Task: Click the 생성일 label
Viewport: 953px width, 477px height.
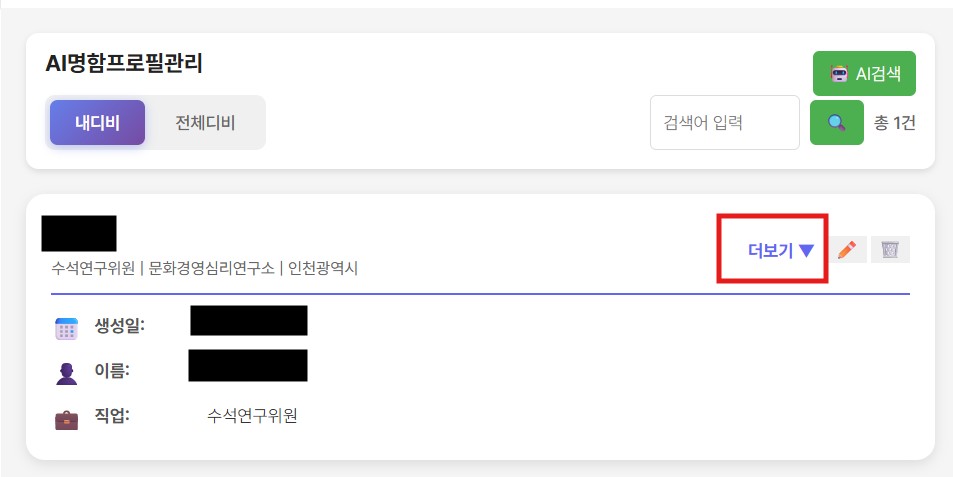Action: tap(119, 326)
